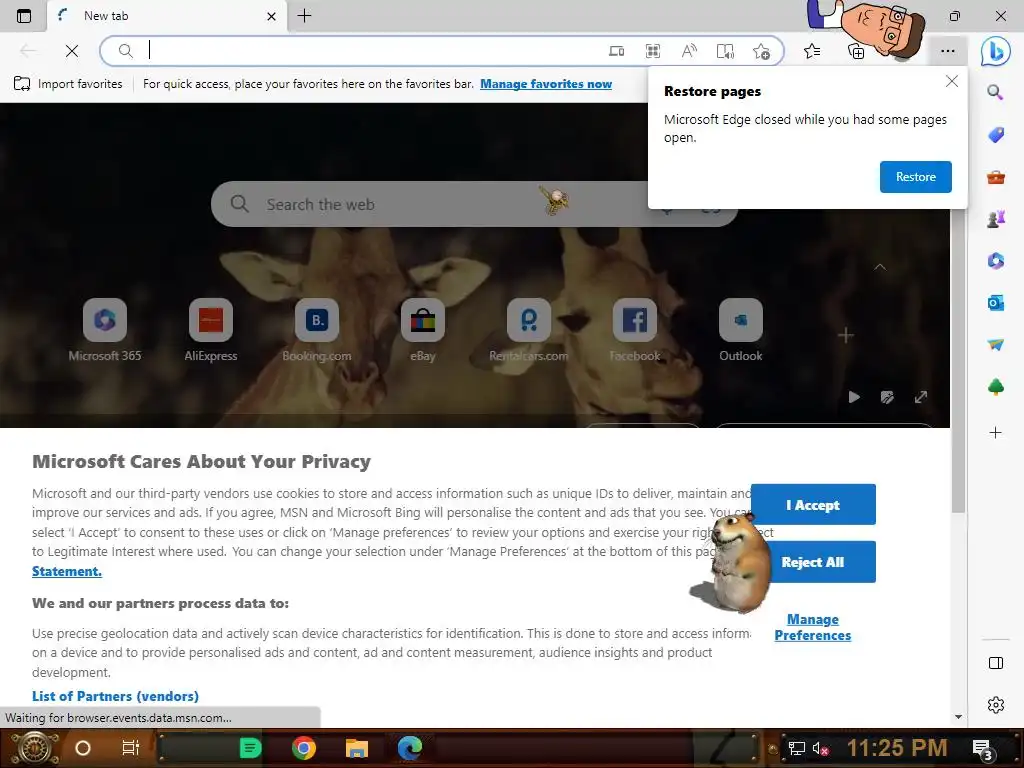
Task: Click I Accept button
Action: coord(813,505)
